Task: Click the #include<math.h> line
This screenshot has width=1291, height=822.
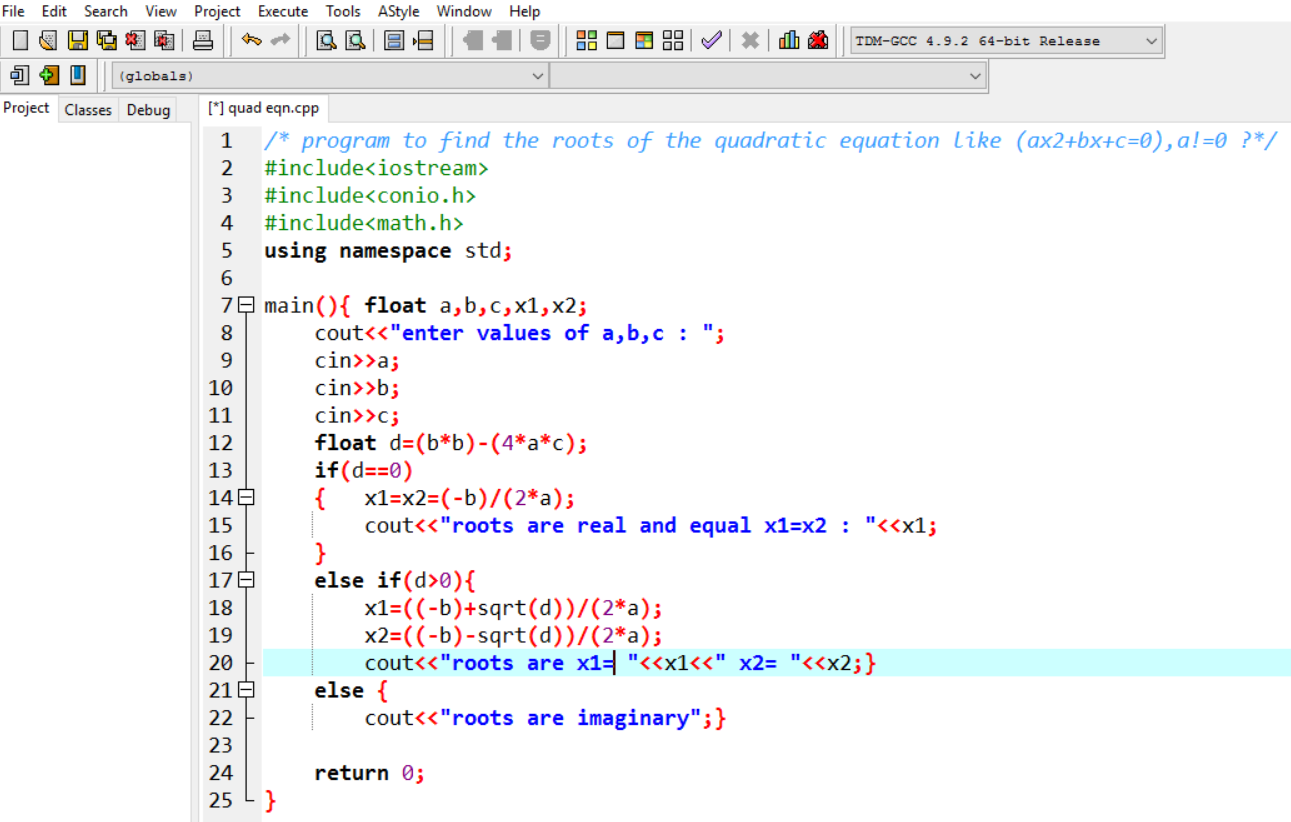Action: point(364,223)
